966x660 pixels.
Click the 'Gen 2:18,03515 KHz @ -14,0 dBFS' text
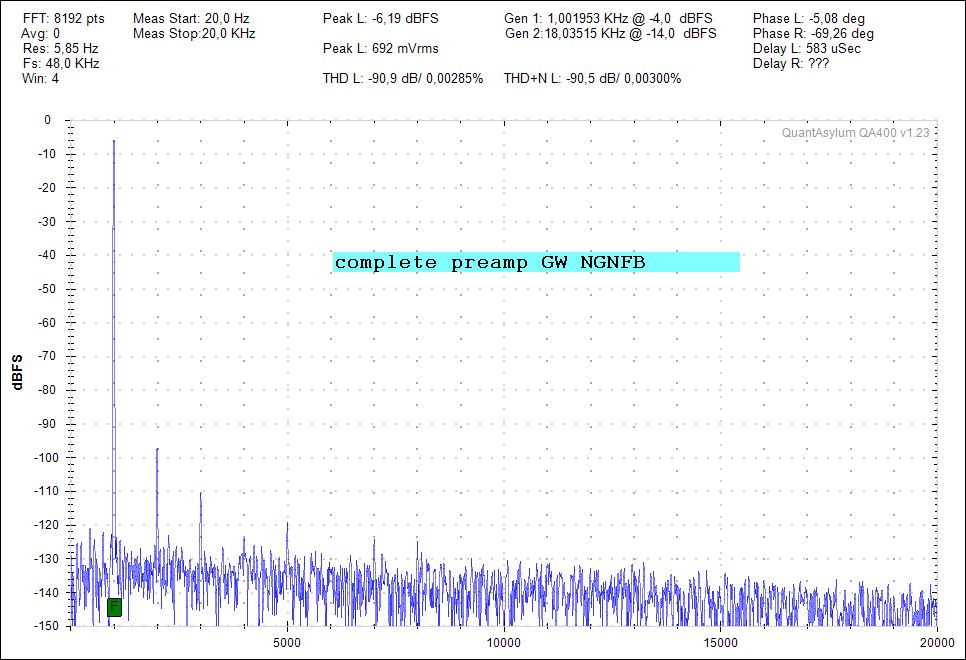(611, 33)
